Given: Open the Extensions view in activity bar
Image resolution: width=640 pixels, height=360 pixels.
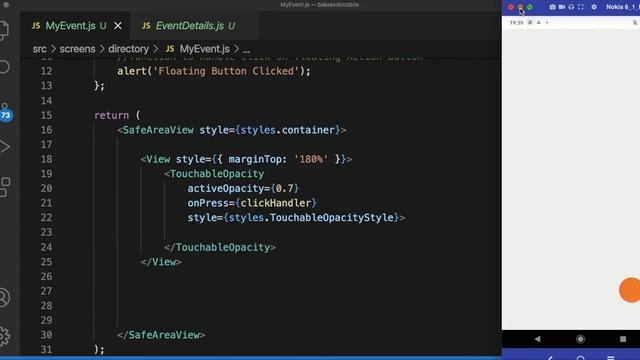Looking at the screenshot, I should (x=5, y=187).
